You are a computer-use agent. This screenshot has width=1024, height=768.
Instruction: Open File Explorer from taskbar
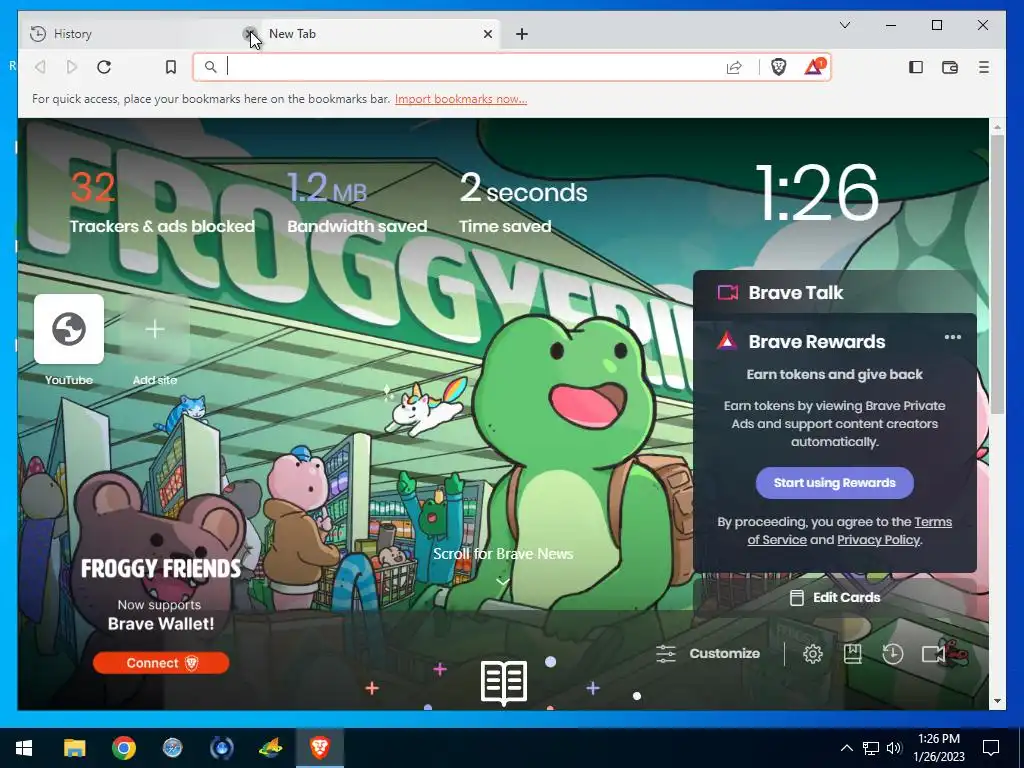[74, 748]
